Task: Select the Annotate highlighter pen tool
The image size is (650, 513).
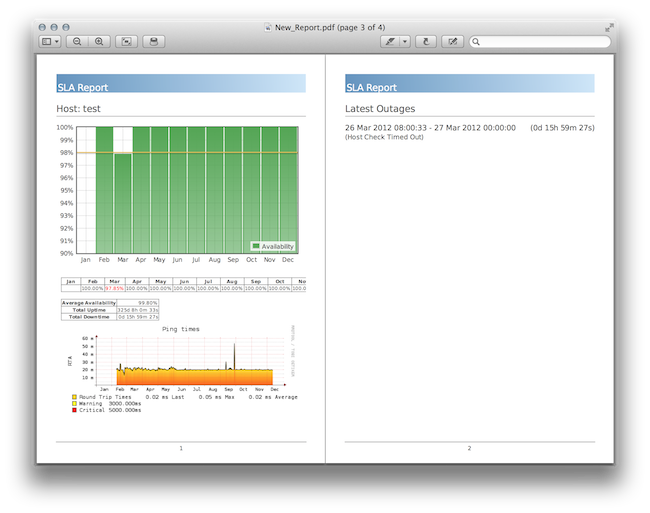Action: point(389,42)
